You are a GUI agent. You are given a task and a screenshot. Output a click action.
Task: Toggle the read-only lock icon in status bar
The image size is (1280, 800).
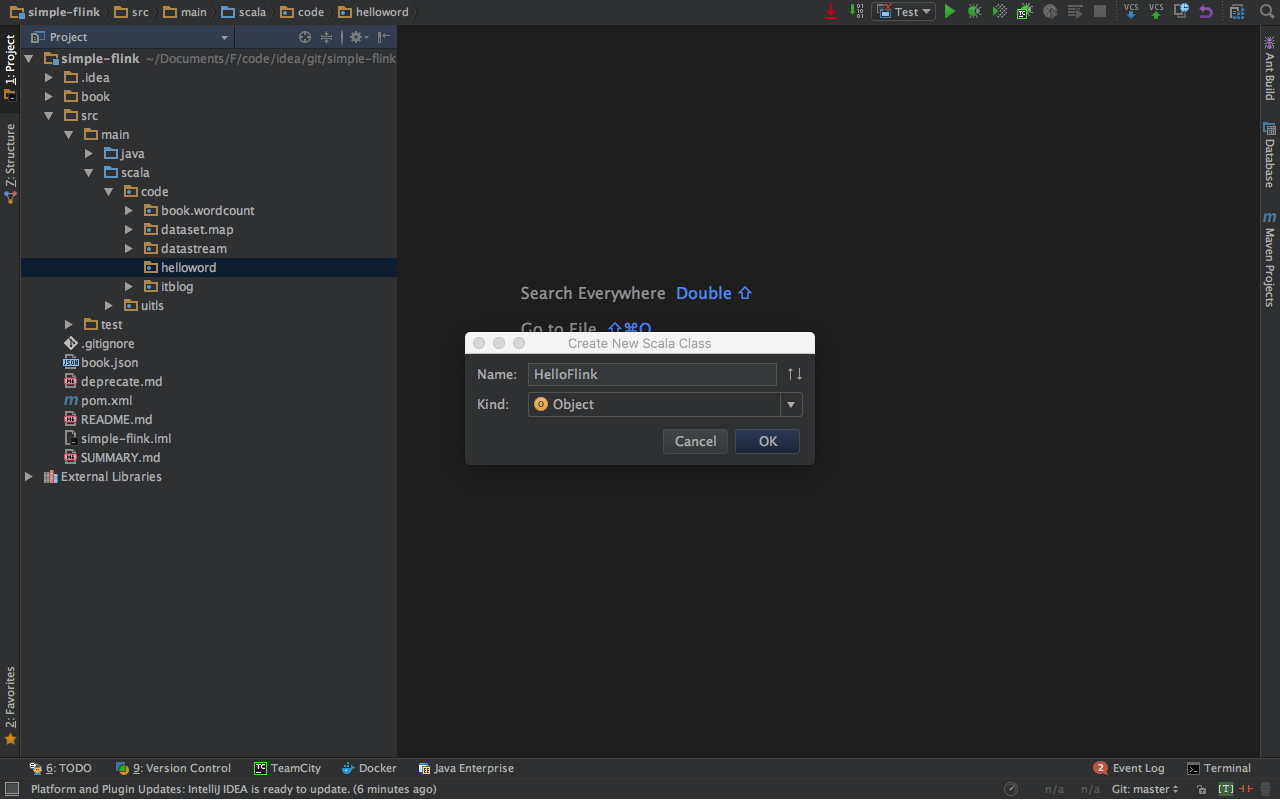[1201, 789]
